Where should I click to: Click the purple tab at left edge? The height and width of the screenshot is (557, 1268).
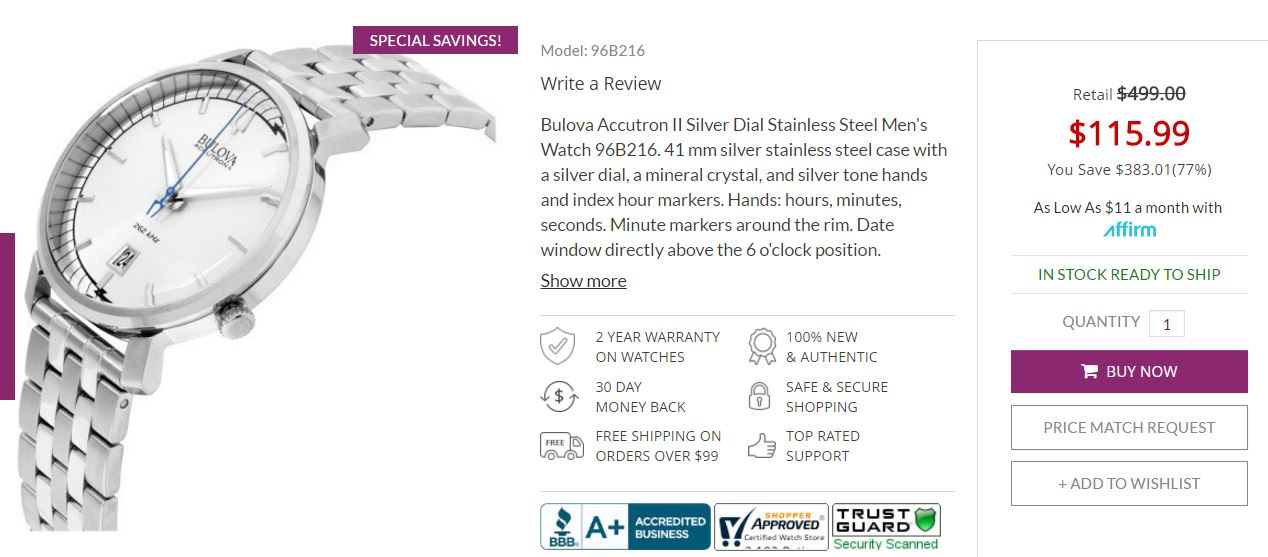coord(7,316)
